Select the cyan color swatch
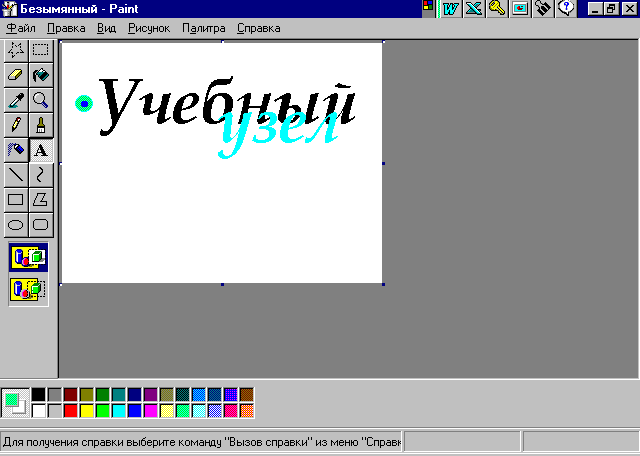Viewport: 640px width, 456px height. (x=119, y=411)
